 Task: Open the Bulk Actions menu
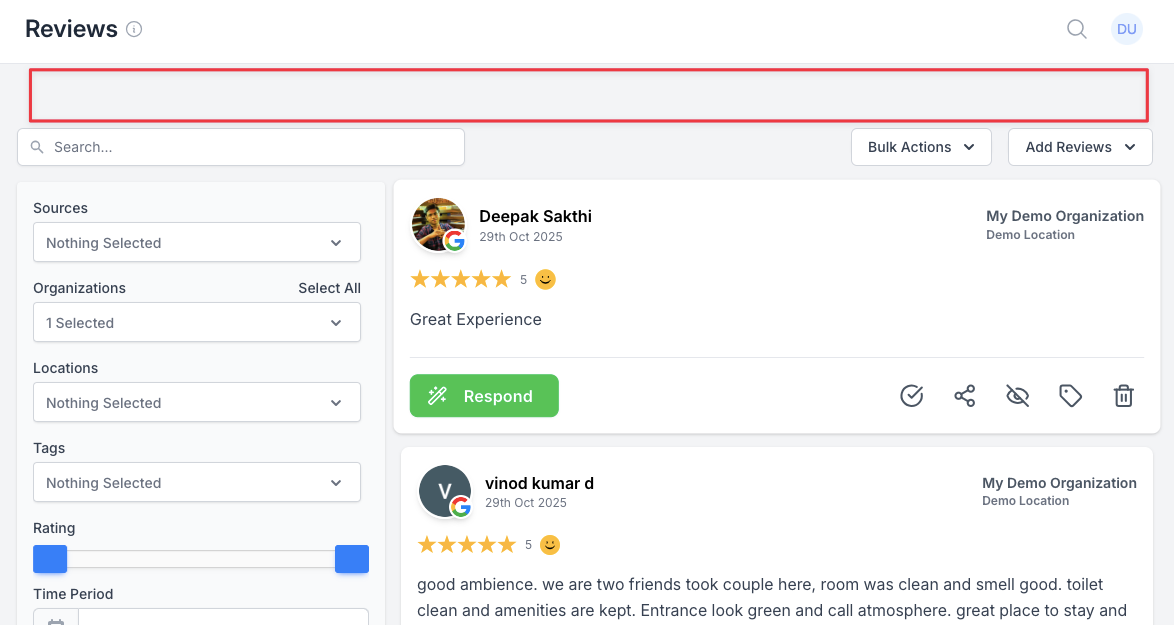tap(921, 147)
